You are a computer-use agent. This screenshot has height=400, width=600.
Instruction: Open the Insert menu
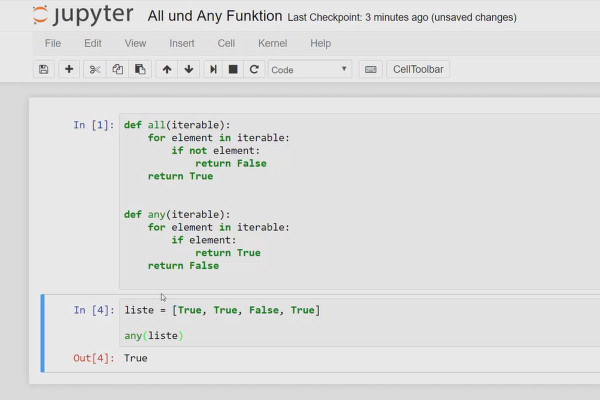click(x=182, y=43)
